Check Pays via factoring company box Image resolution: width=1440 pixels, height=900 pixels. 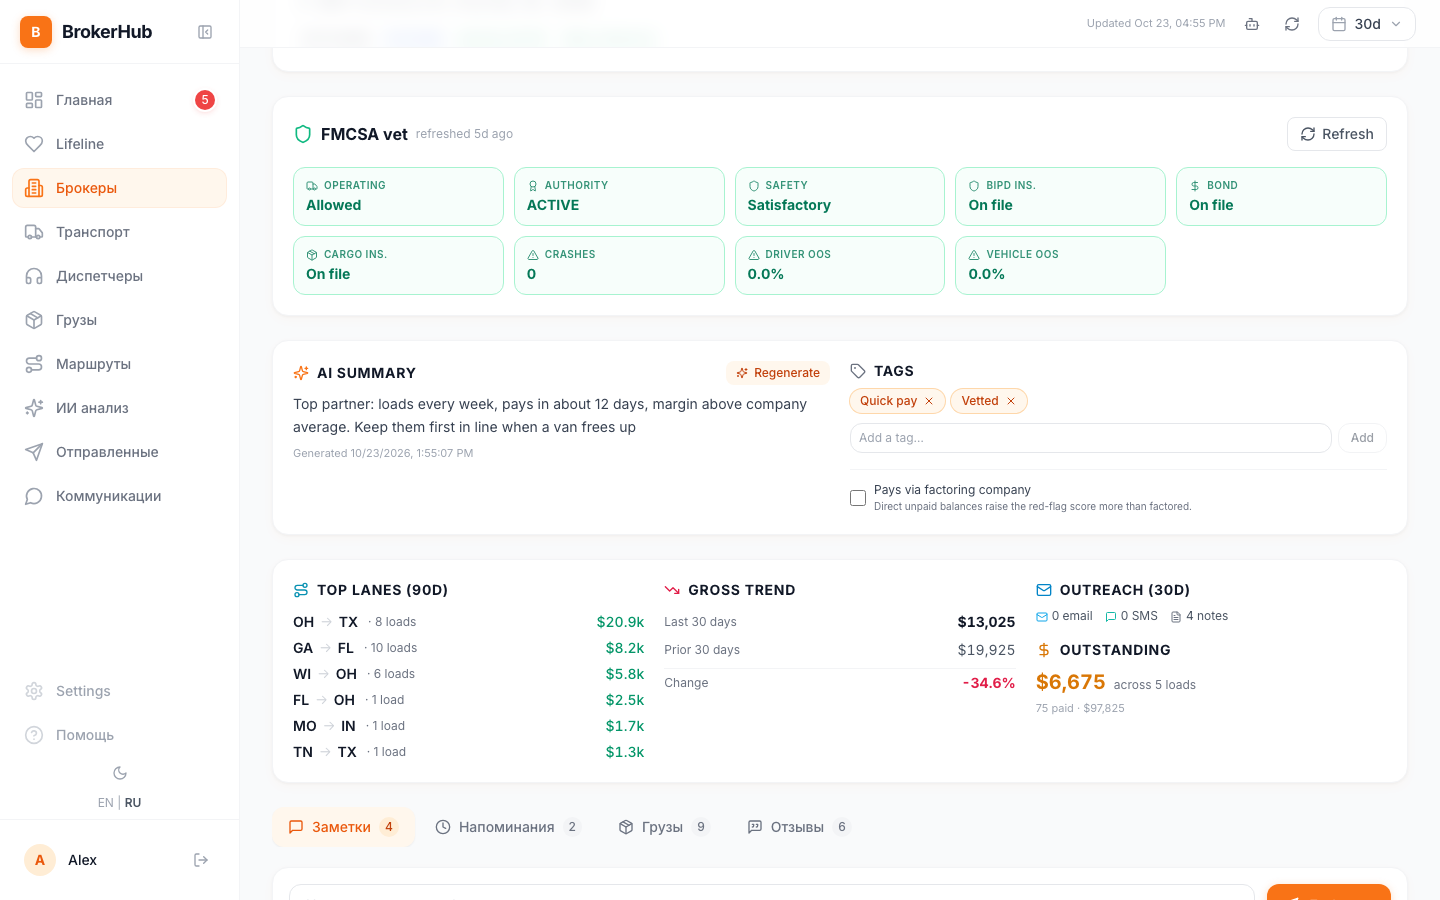click(858, 498)
